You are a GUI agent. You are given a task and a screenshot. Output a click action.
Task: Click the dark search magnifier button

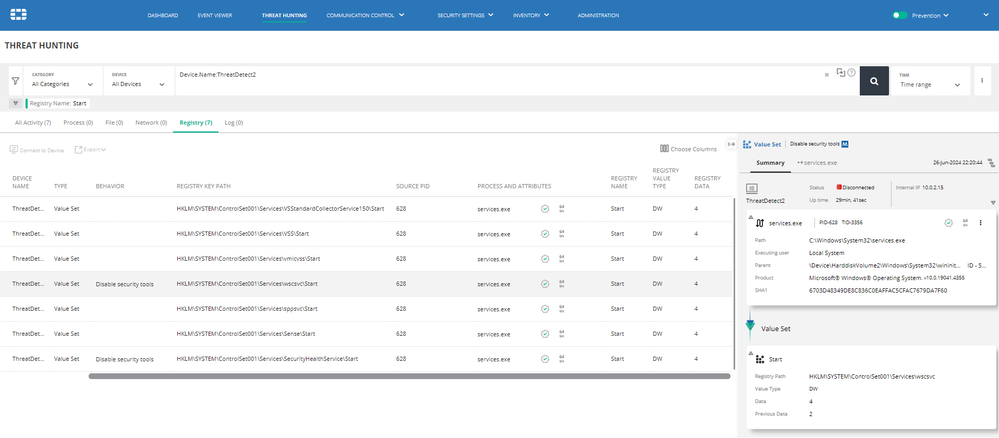875,83
